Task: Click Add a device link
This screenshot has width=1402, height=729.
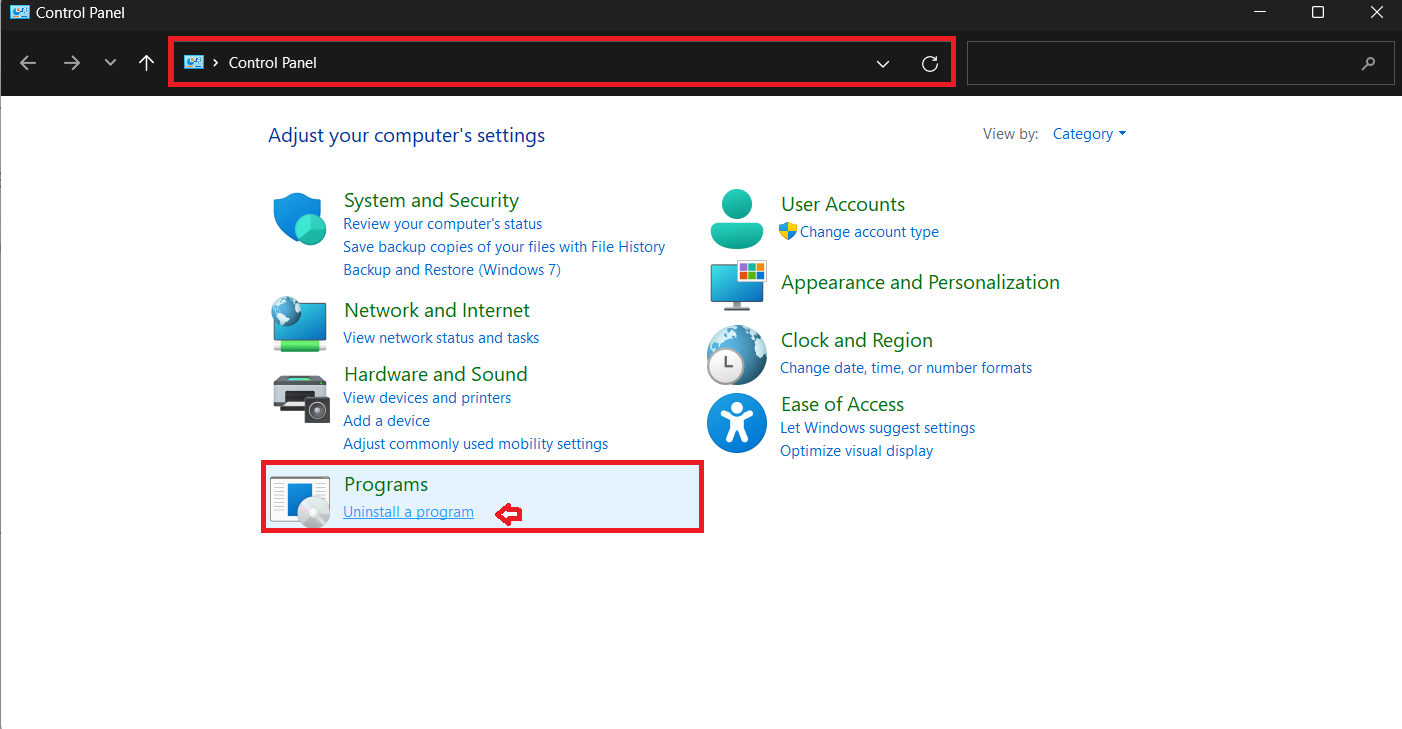Action: click(x=387, y=421)
